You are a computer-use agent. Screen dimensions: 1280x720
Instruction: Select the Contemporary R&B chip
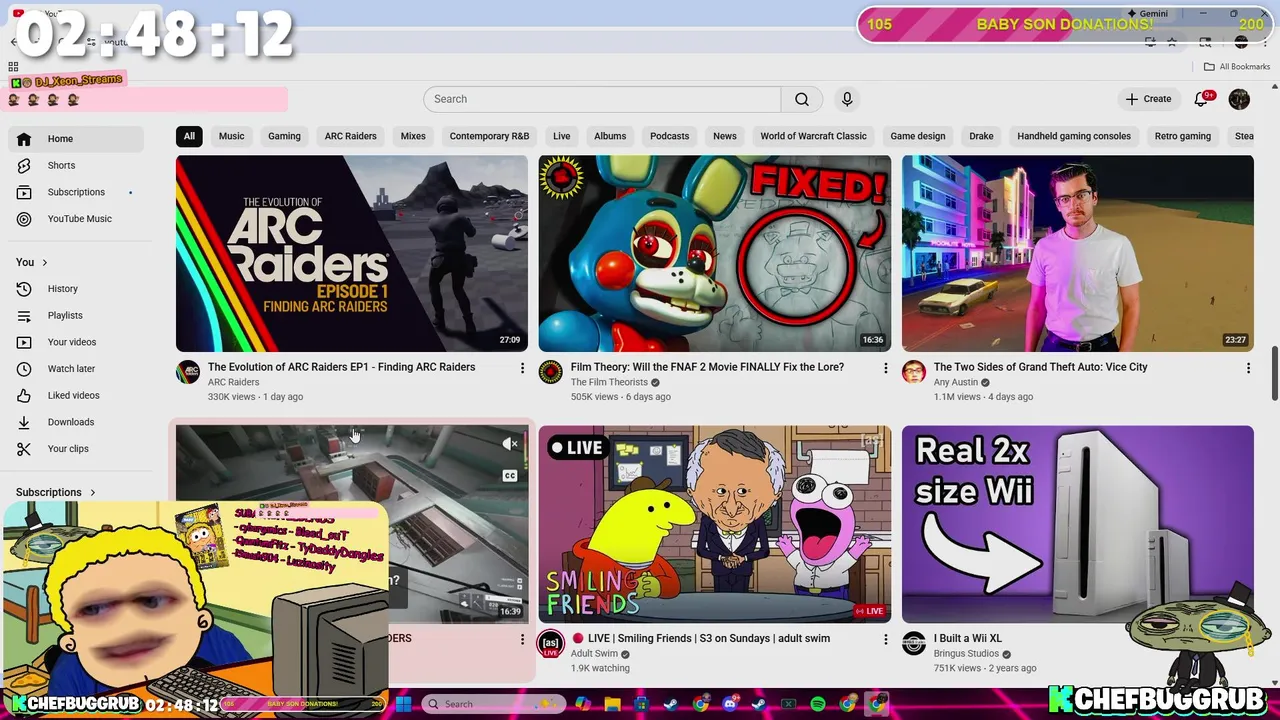click(x=489, y=136)
